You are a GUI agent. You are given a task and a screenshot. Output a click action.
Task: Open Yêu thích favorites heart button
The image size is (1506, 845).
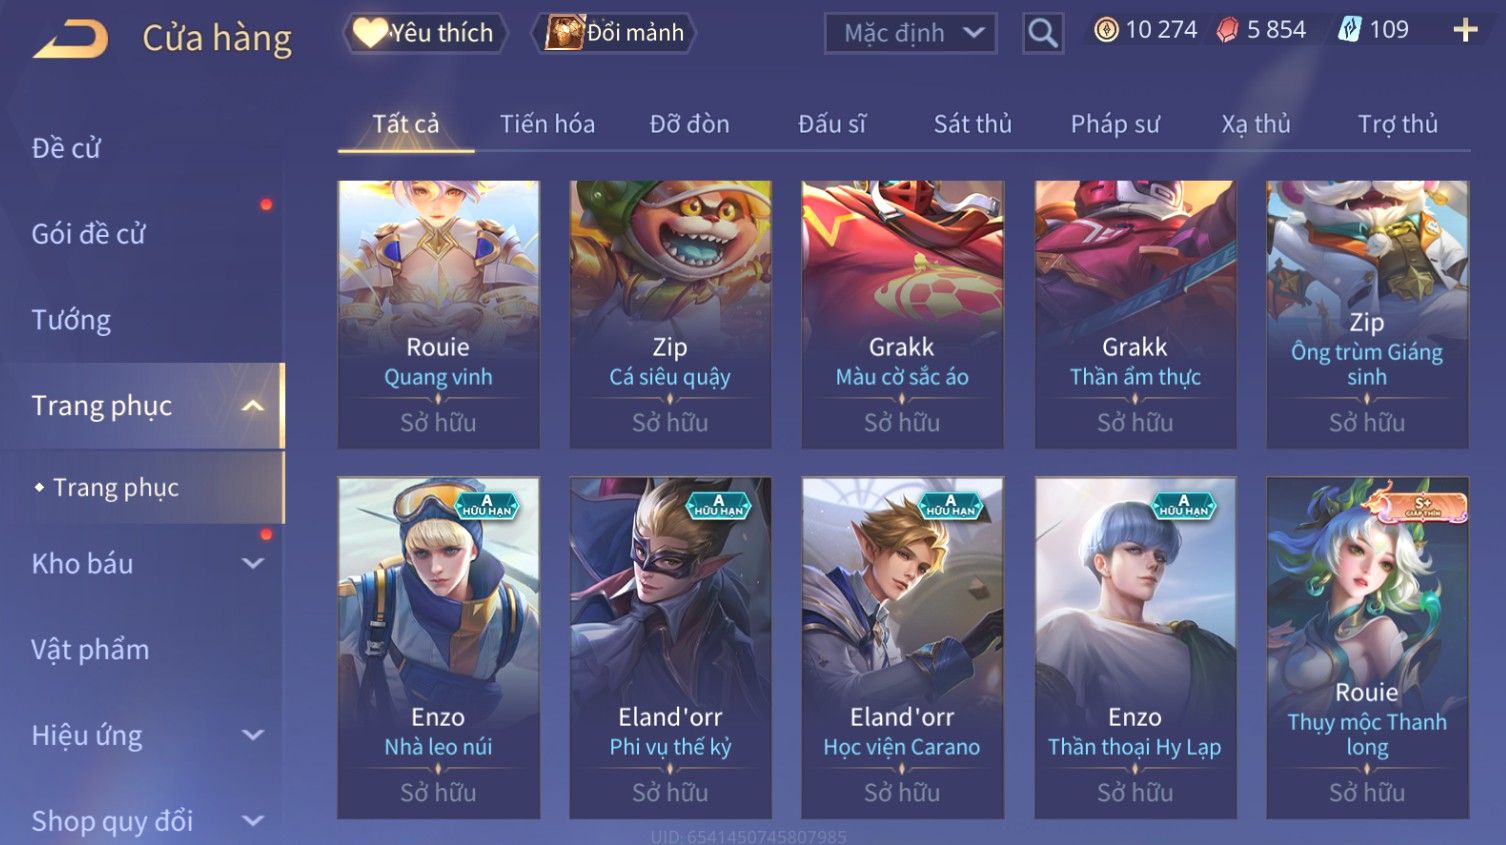424,33
